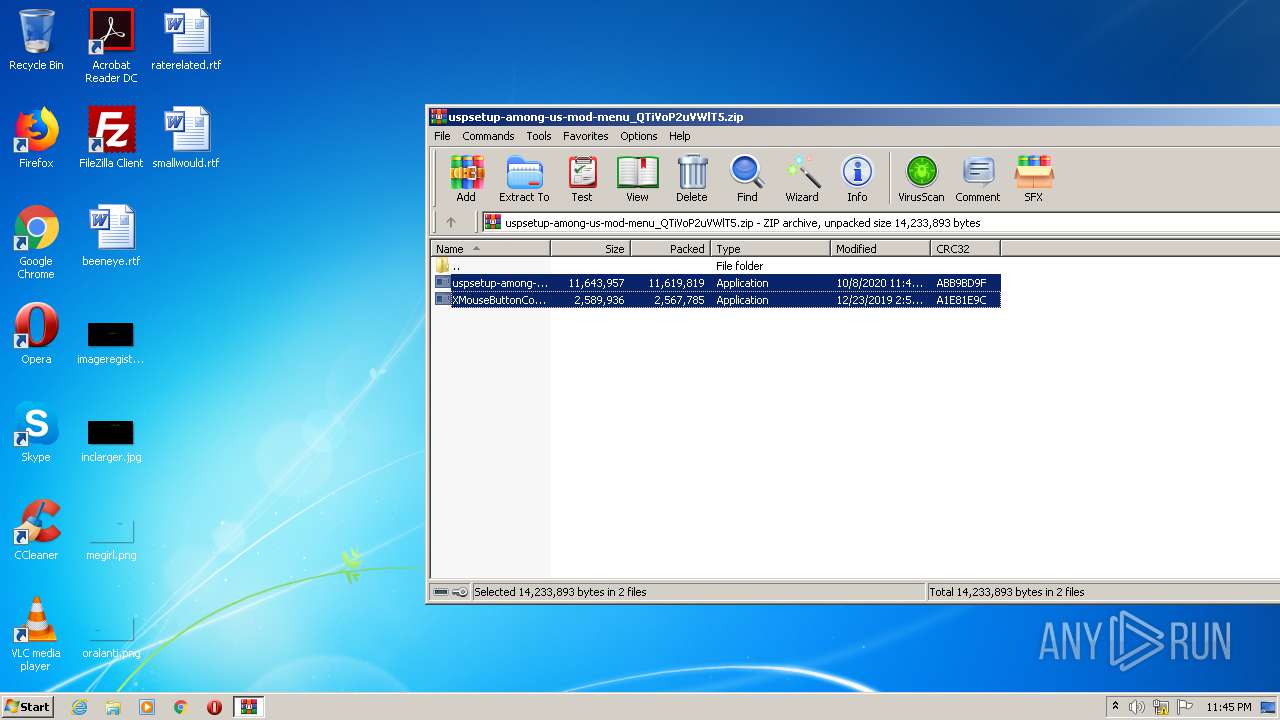Click the SFX toolbar icon
The width and height of the screenshot is (1280, 720).
tap(1034, 179)
